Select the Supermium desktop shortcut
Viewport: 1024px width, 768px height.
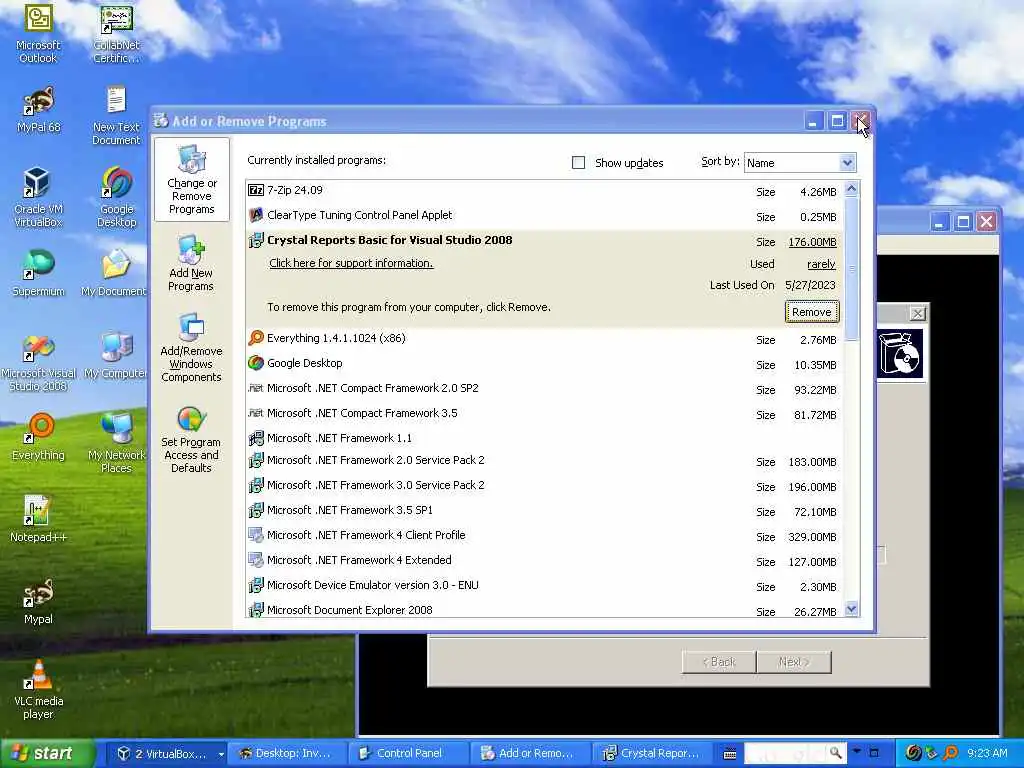39,273
